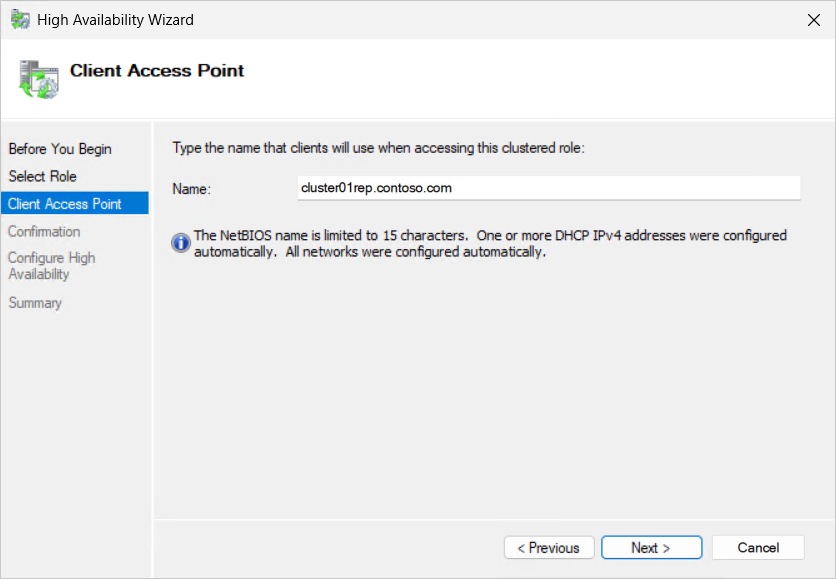The width and height of the screenshot is (836, 579).
Task: Open the Select Role step in the sidebar
Action: (43, 176)
